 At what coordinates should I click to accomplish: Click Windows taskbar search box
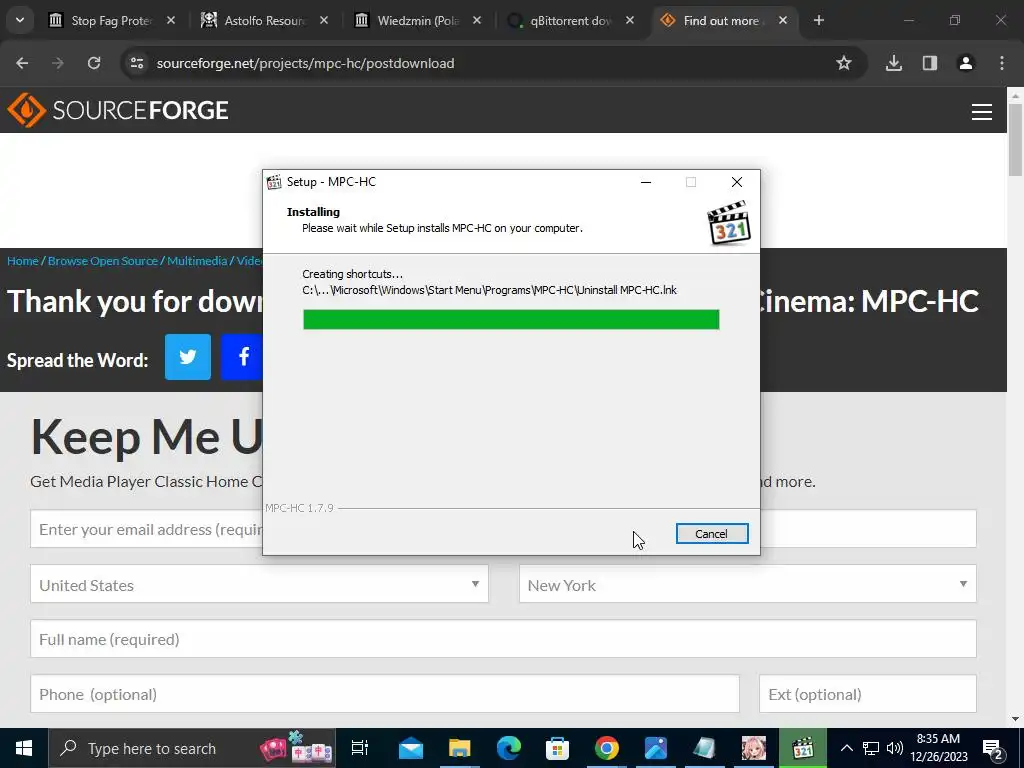point(192,748)
